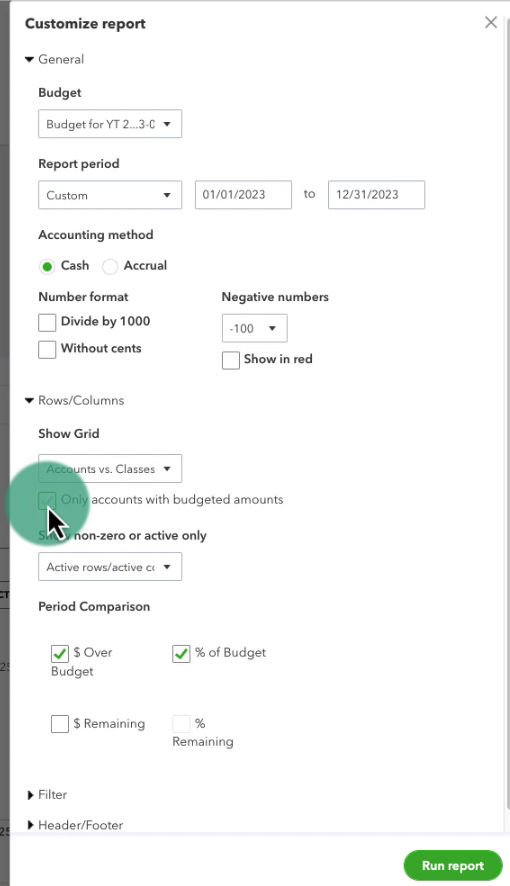Toggle Only accounts with budgeted amounts checkbox
Viewport: 510px width, 886px height.
47,501
